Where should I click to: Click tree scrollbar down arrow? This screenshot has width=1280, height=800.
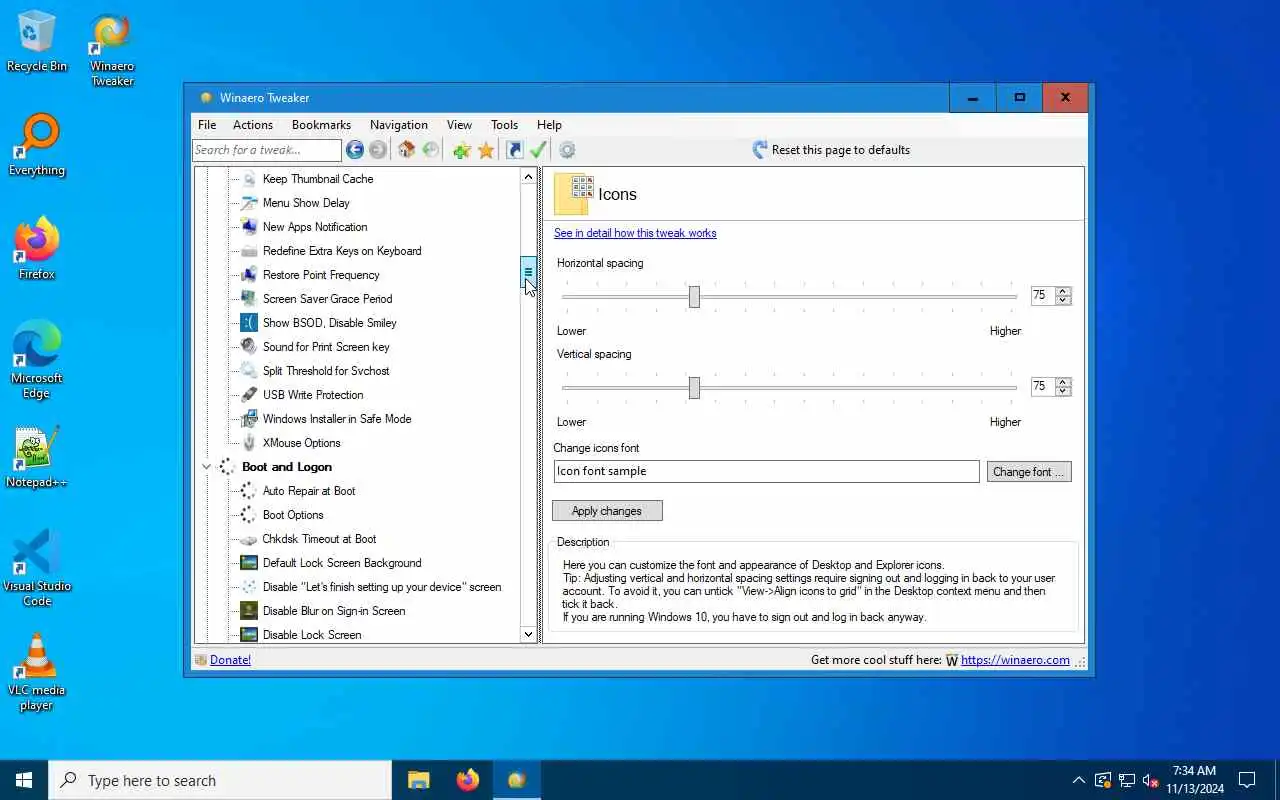(528, 634)
